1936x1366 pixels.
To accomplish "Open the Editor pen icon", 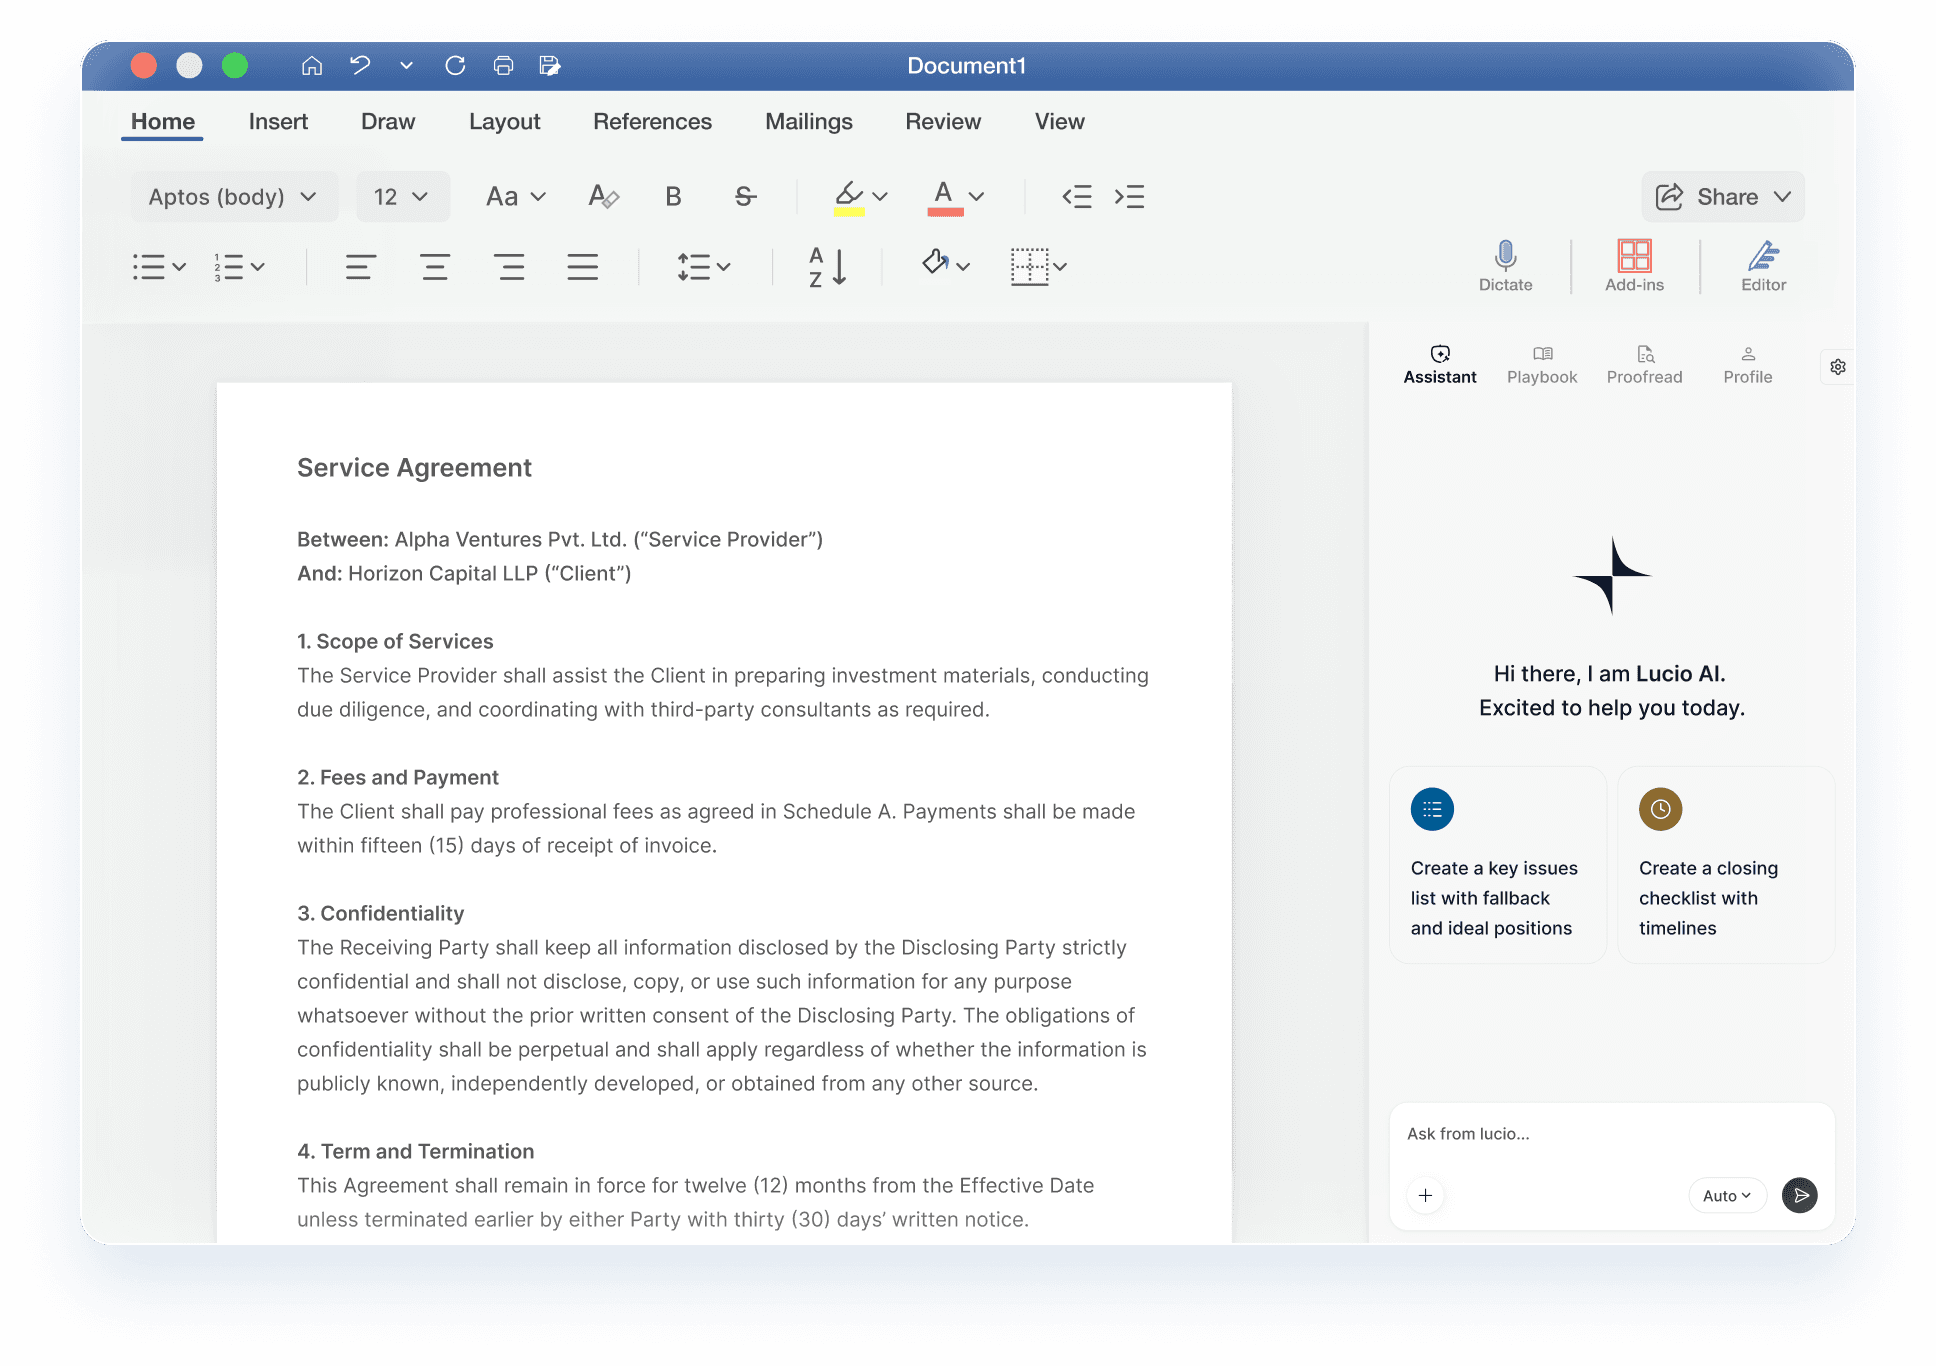I will pyautogui.click(x=1763, y=257).
